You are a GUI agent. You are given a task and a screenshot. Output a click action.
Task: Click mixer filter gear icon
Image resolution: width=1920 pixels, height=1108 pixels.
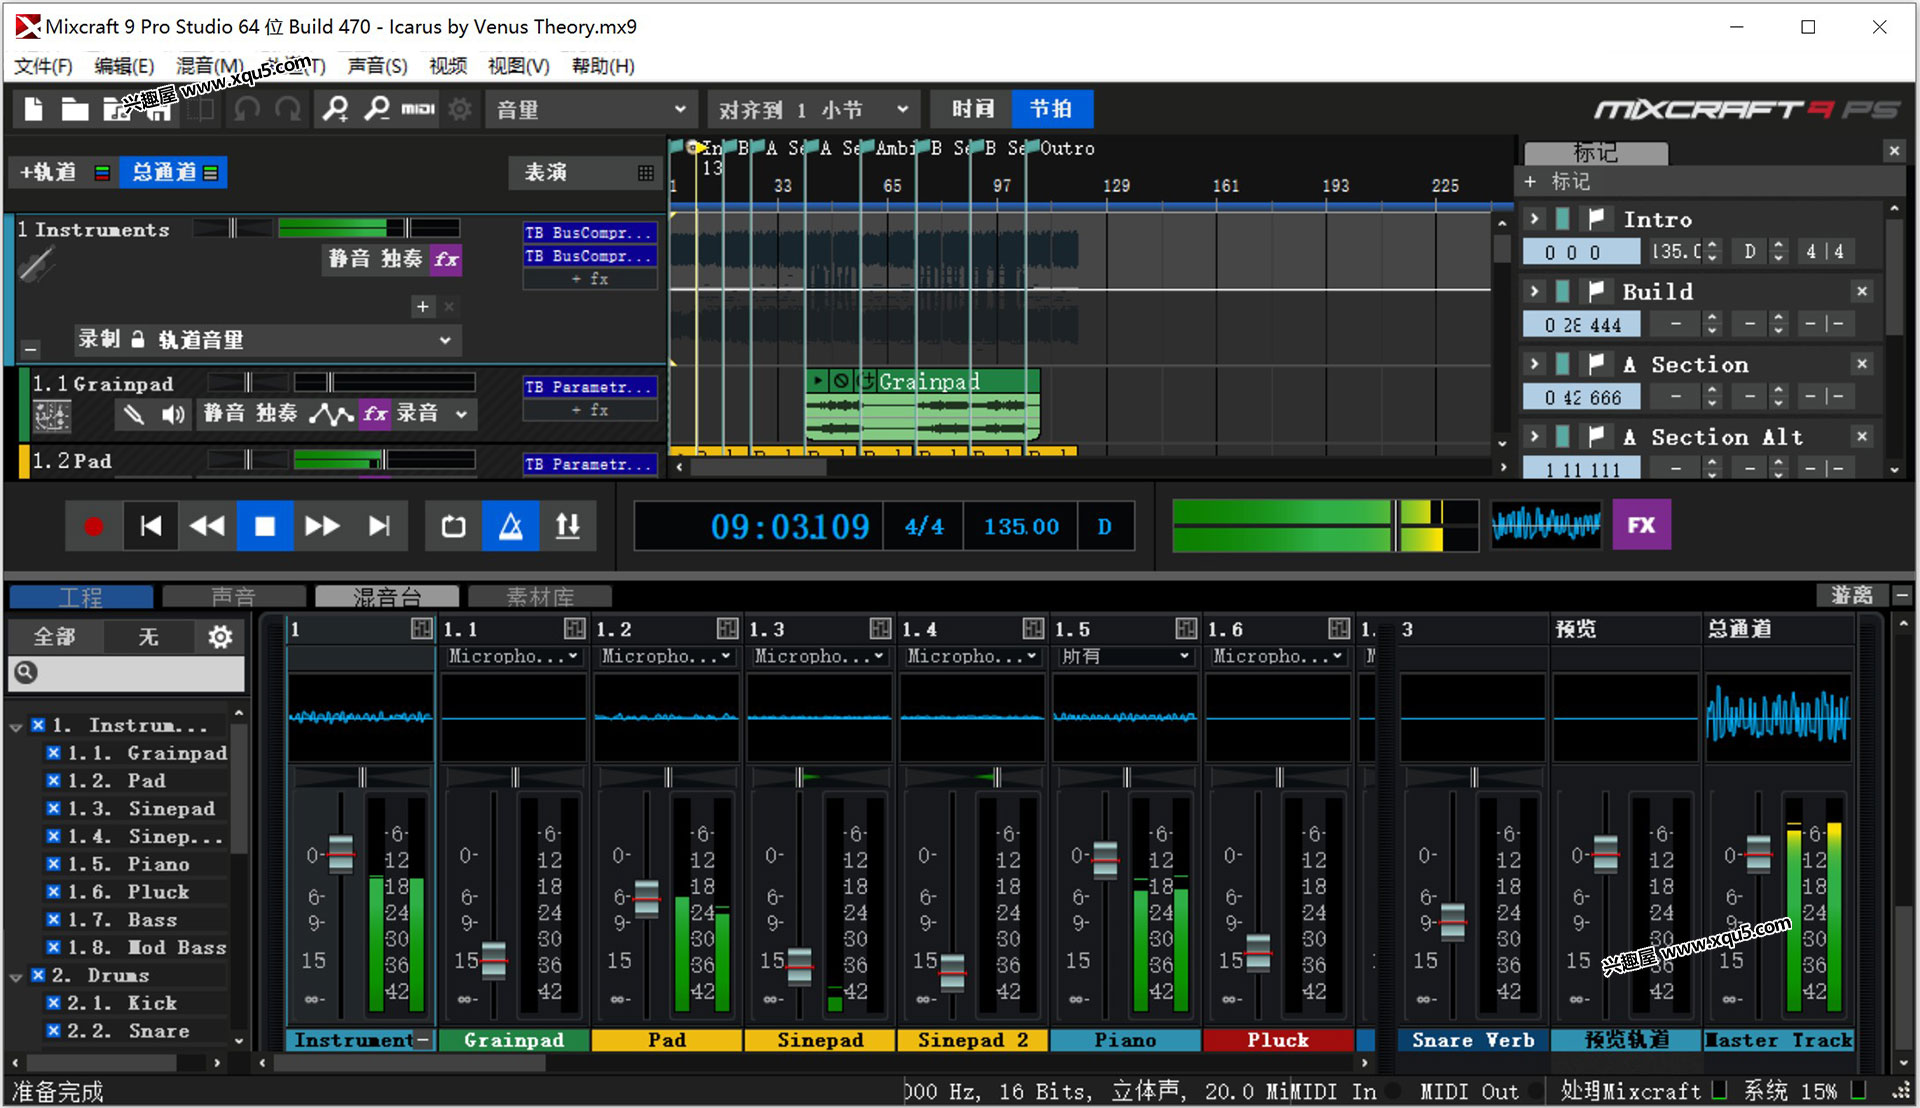tap(220, 637)
